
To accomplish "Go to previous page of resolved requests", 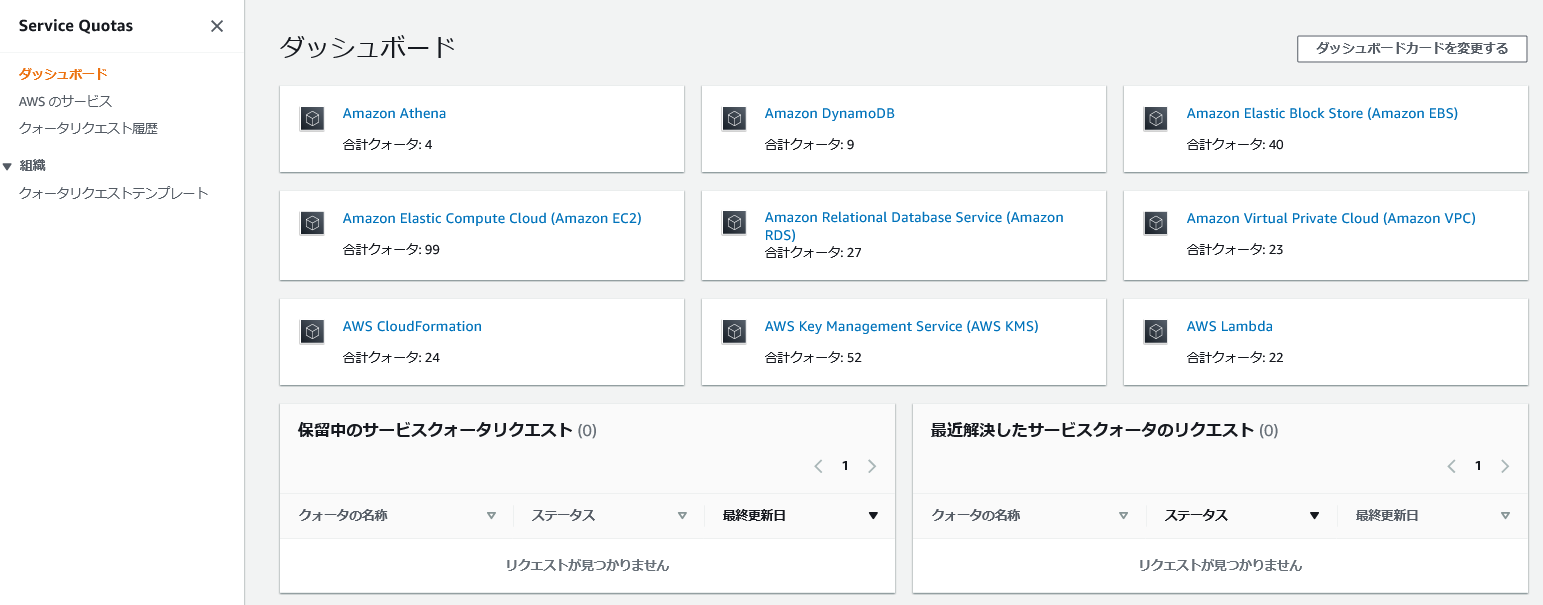I will point(1451,466).
